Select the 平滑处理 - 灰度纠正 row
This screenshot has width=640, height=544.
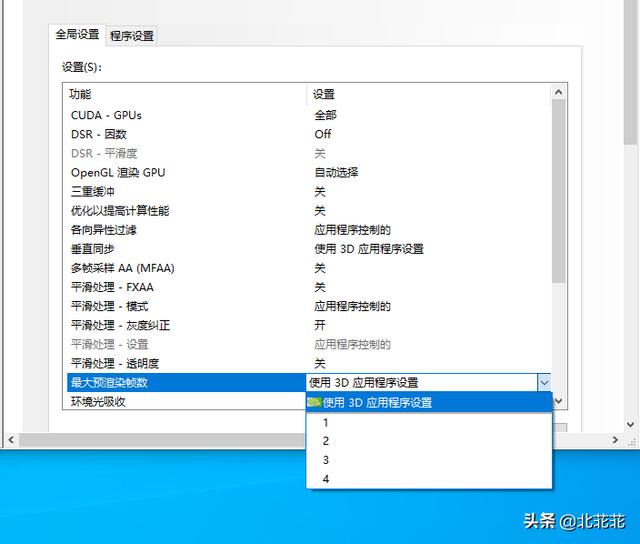click(x=308, y=325)
